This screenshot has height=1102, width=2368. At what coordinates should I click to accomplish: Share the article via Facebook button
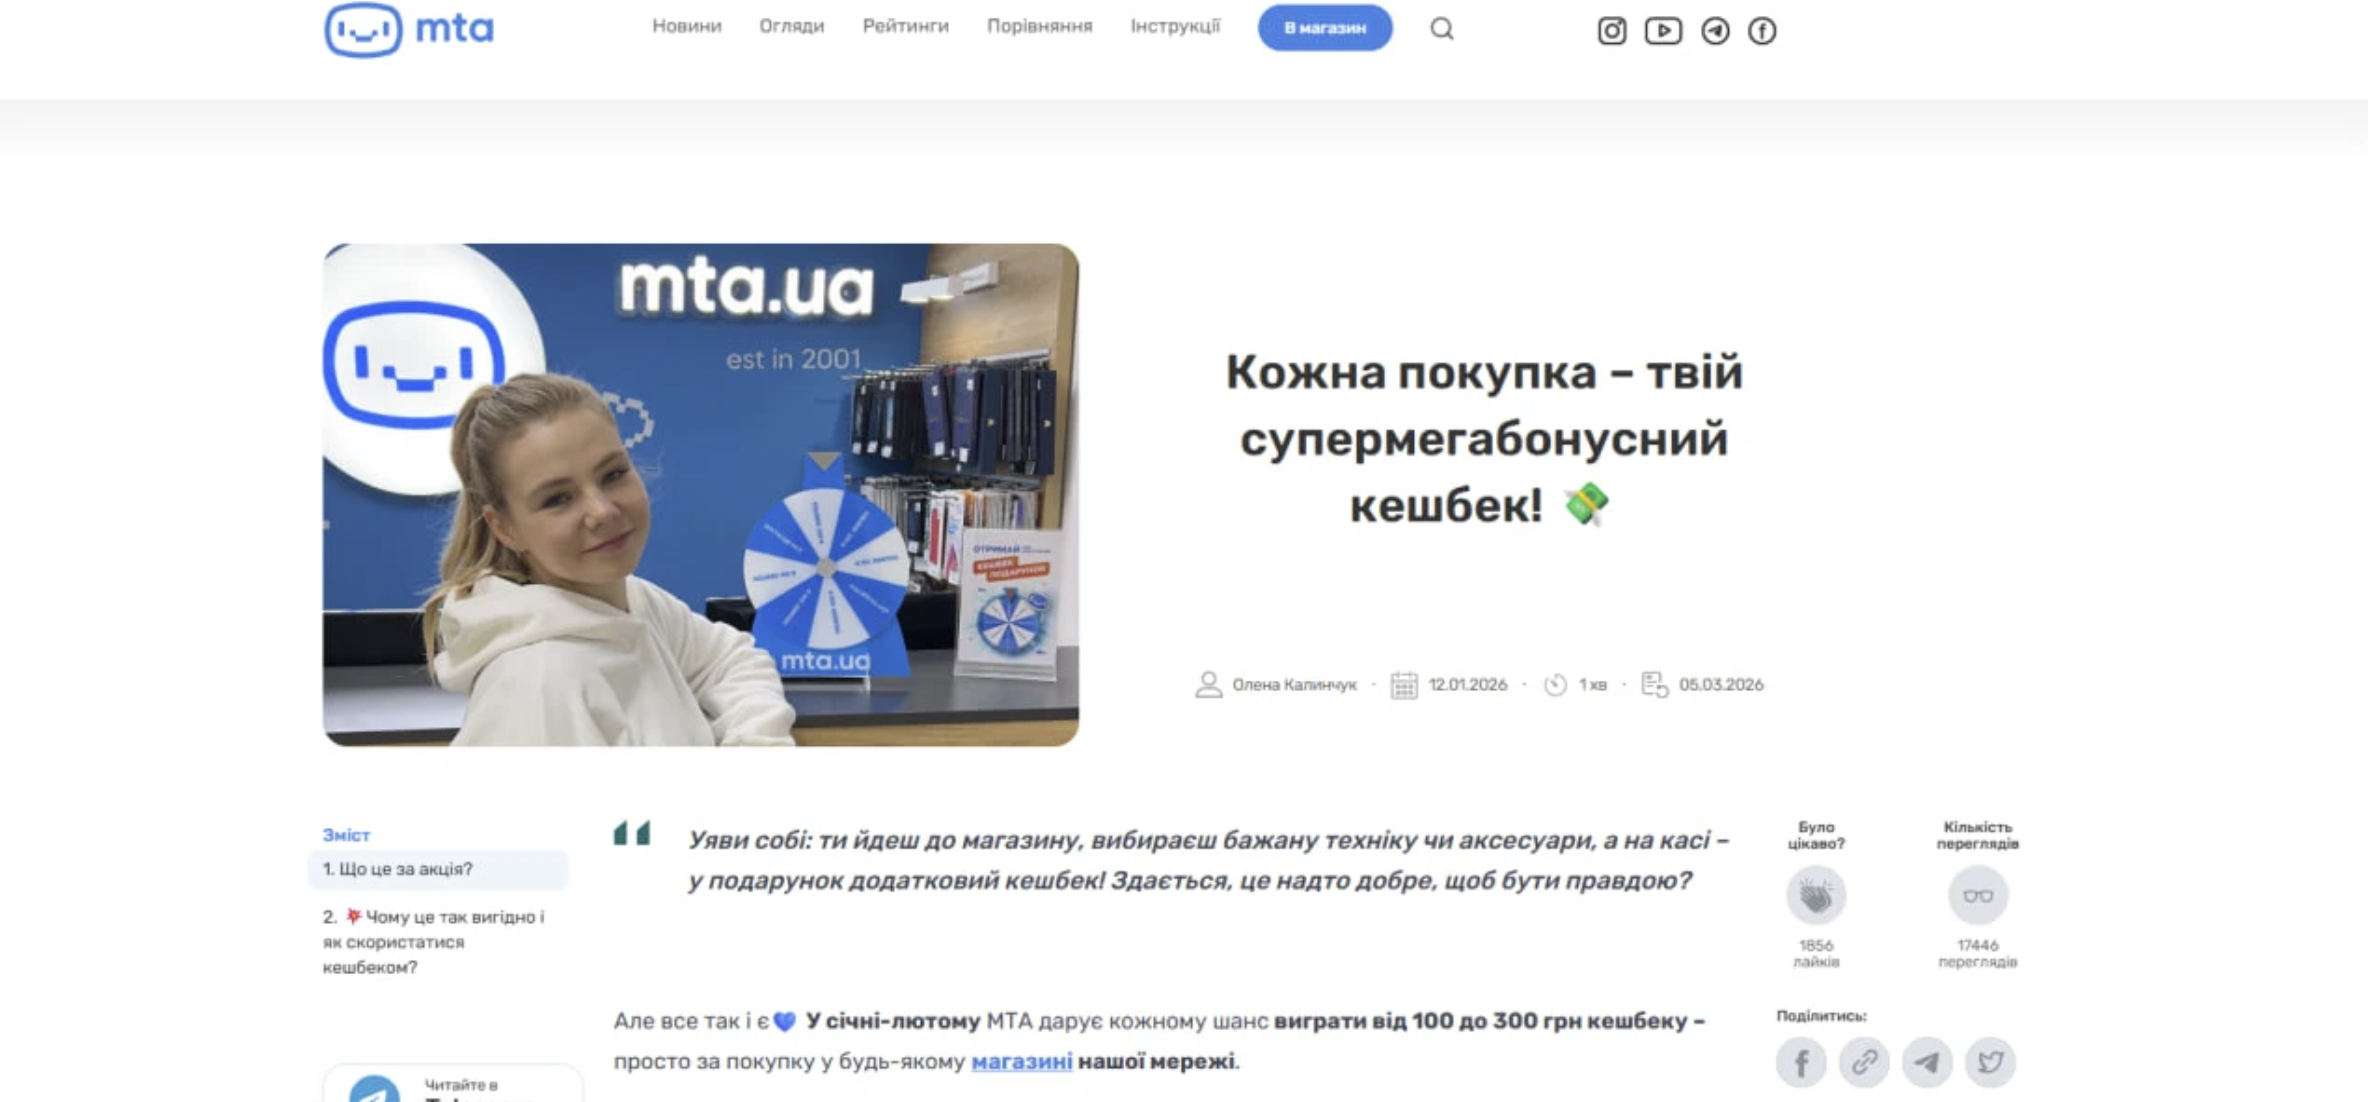pyautogui.click(x=1801, y=1062)
